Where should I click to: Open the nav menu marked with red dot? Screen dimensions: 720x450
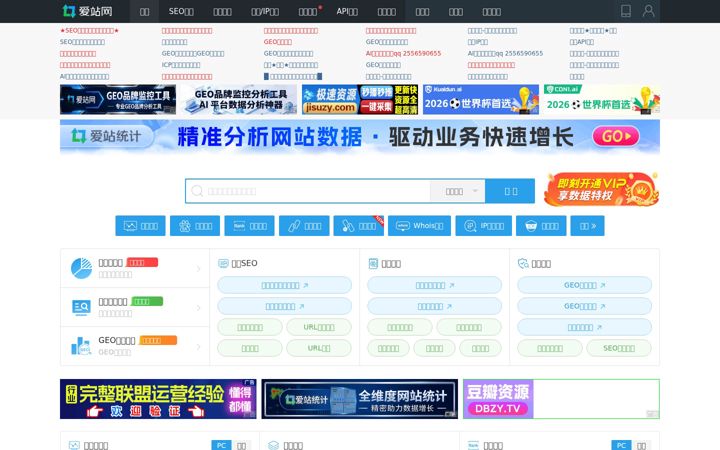click(308, 11)
